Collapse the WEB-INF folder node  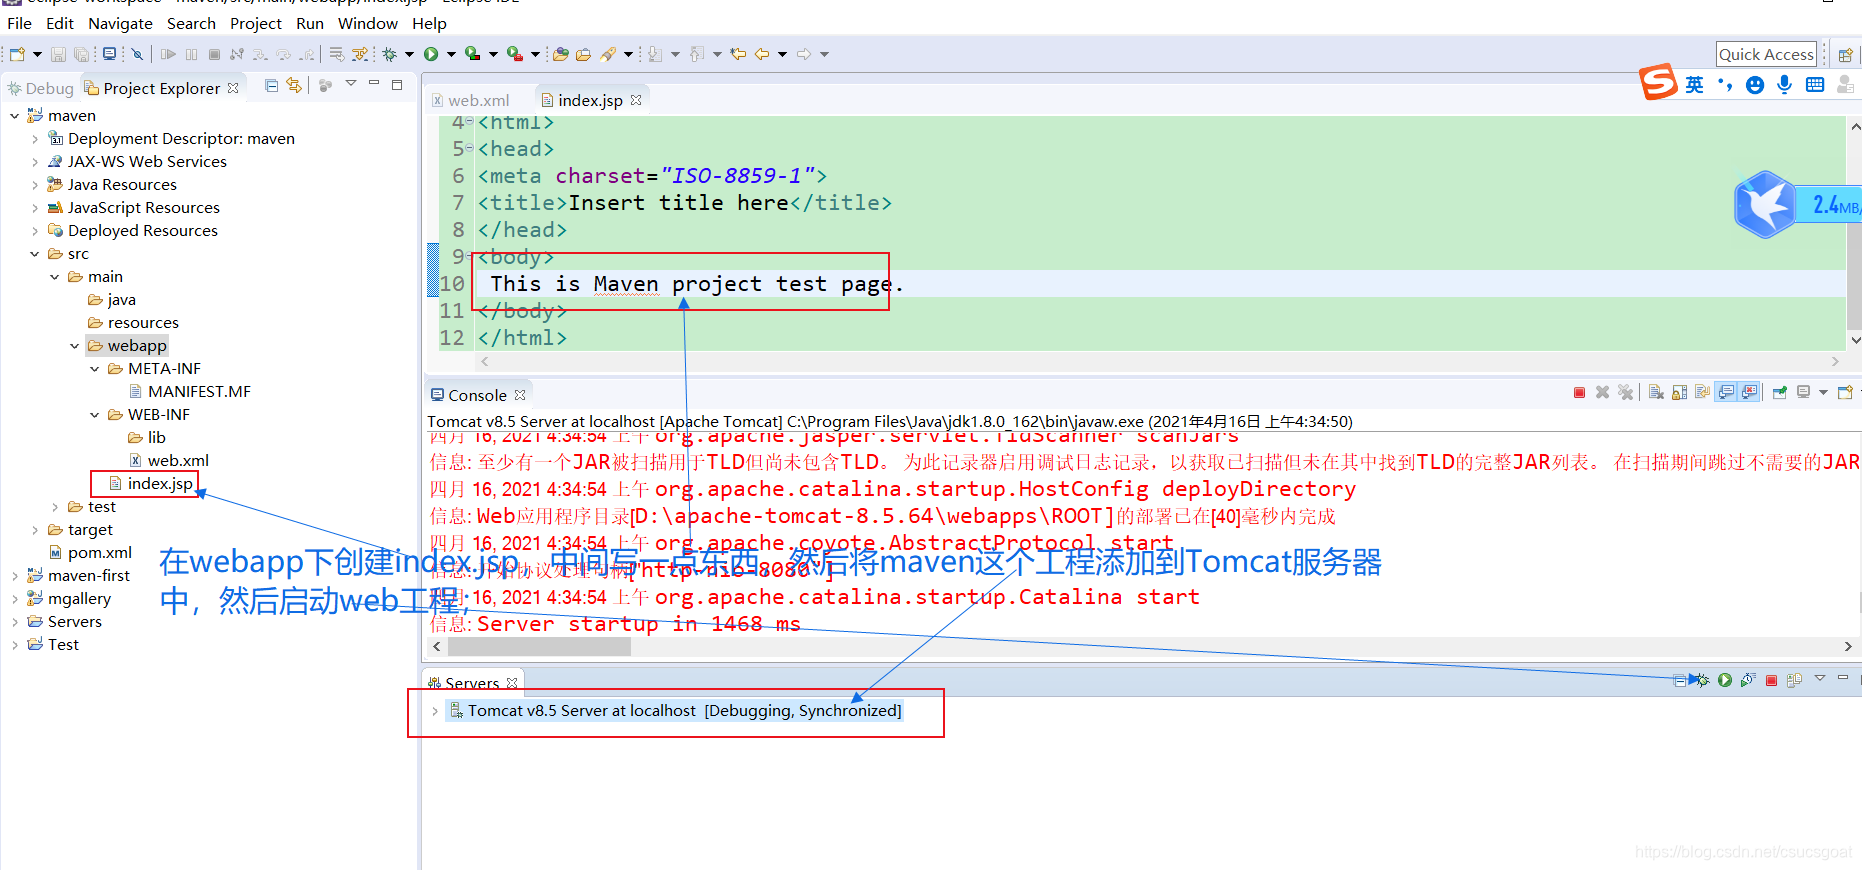[95, 415]
